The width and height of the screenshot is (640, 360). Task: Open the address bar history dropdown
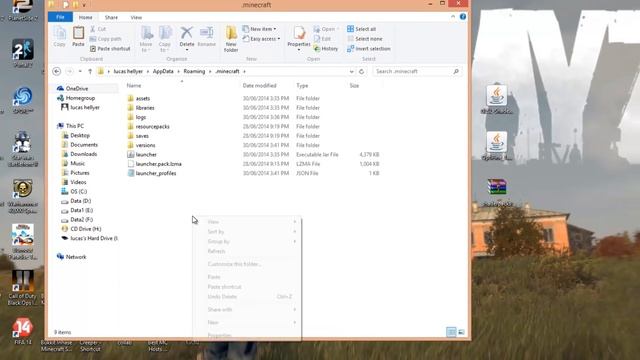[351, 71]
